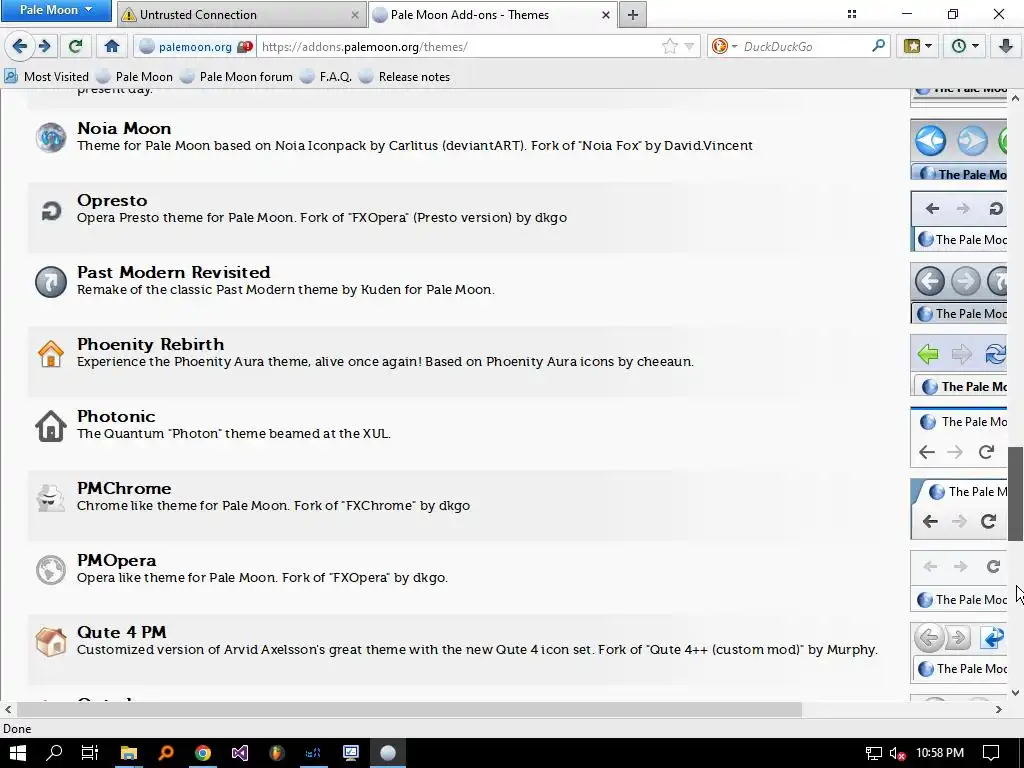The image size is (1024, 768).
Task: Open the Windows notification center
Action: click(991, 753)
